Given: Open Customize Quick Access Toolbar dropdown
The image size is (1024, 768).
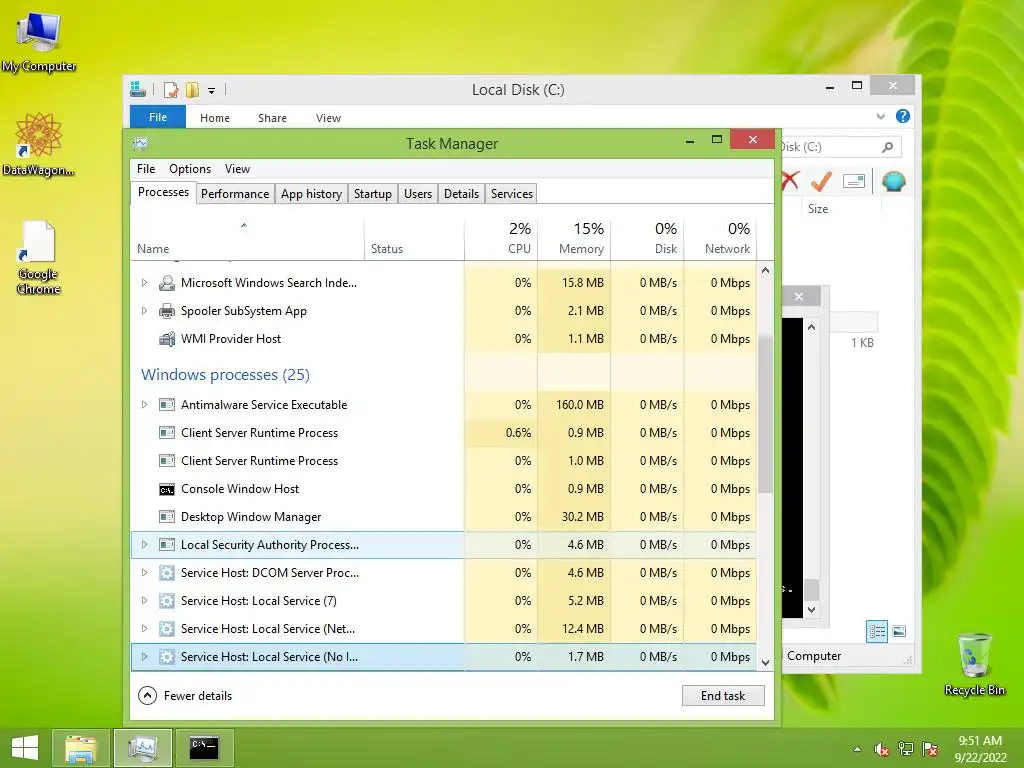Looking at the screenshot, I should (x=212, y=91).
